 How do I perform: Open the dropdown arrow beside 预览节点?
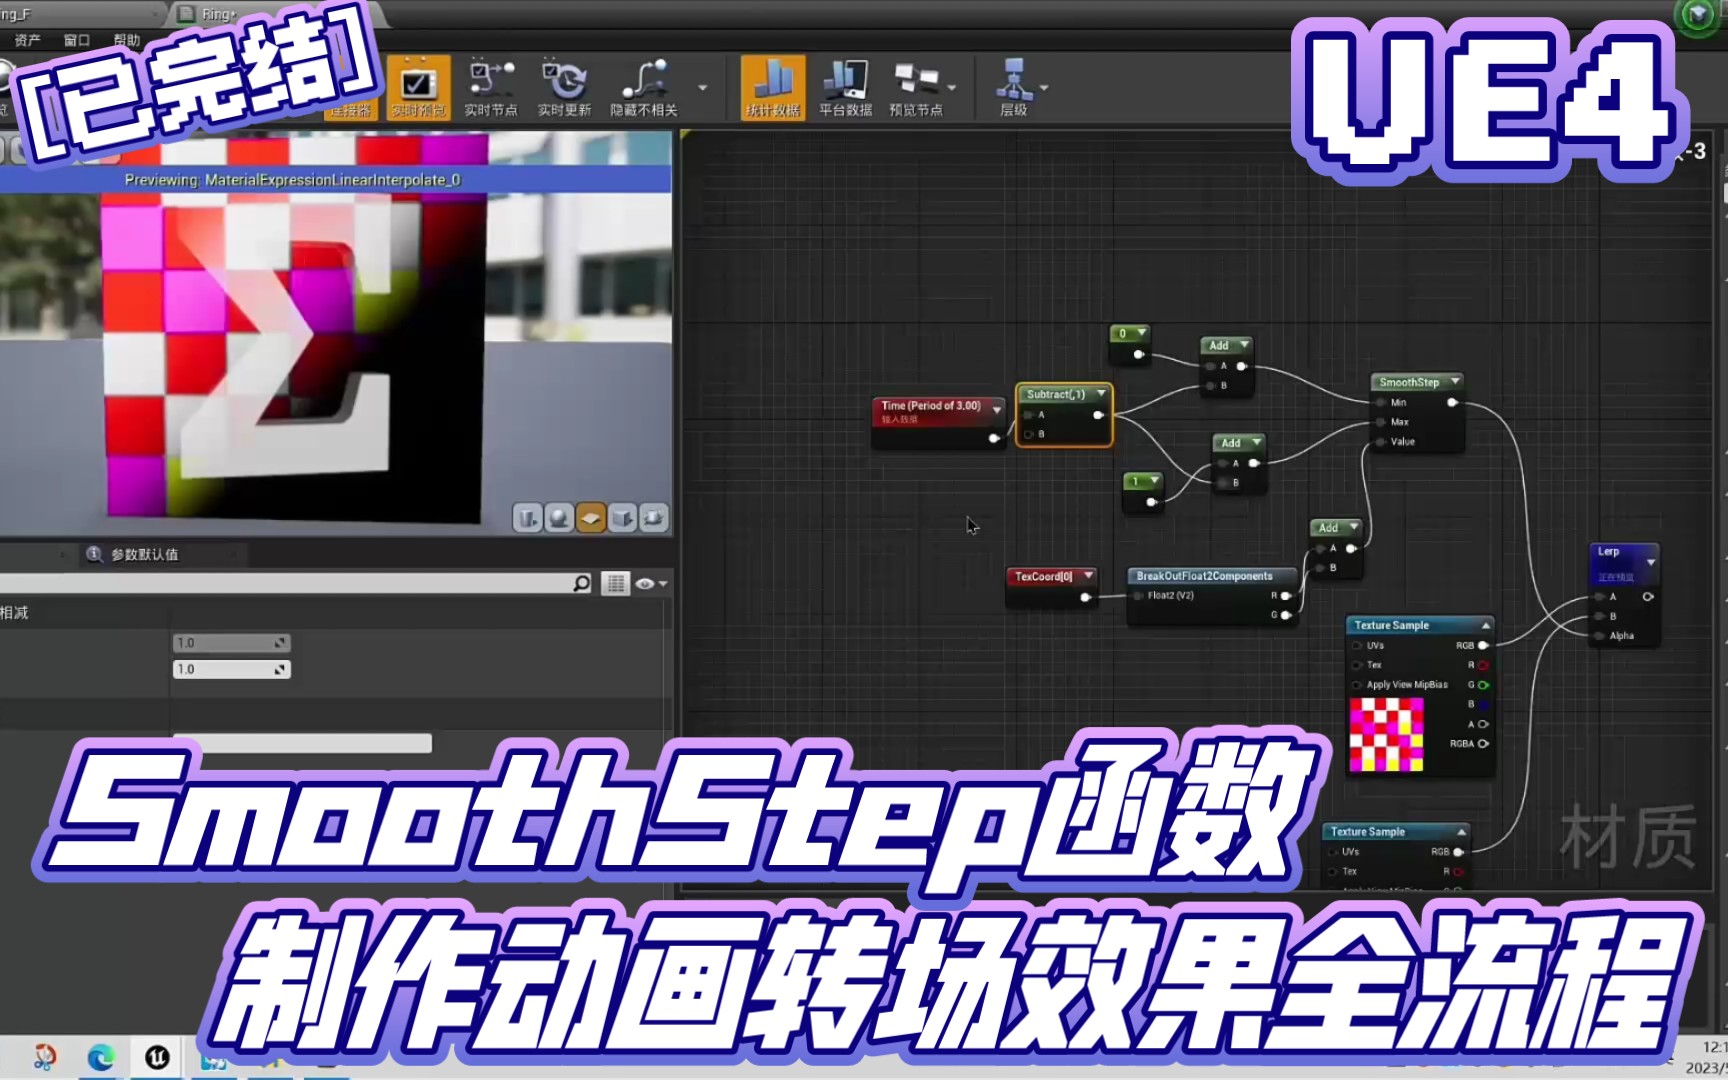pyautogui.click(x=951, y=88)
